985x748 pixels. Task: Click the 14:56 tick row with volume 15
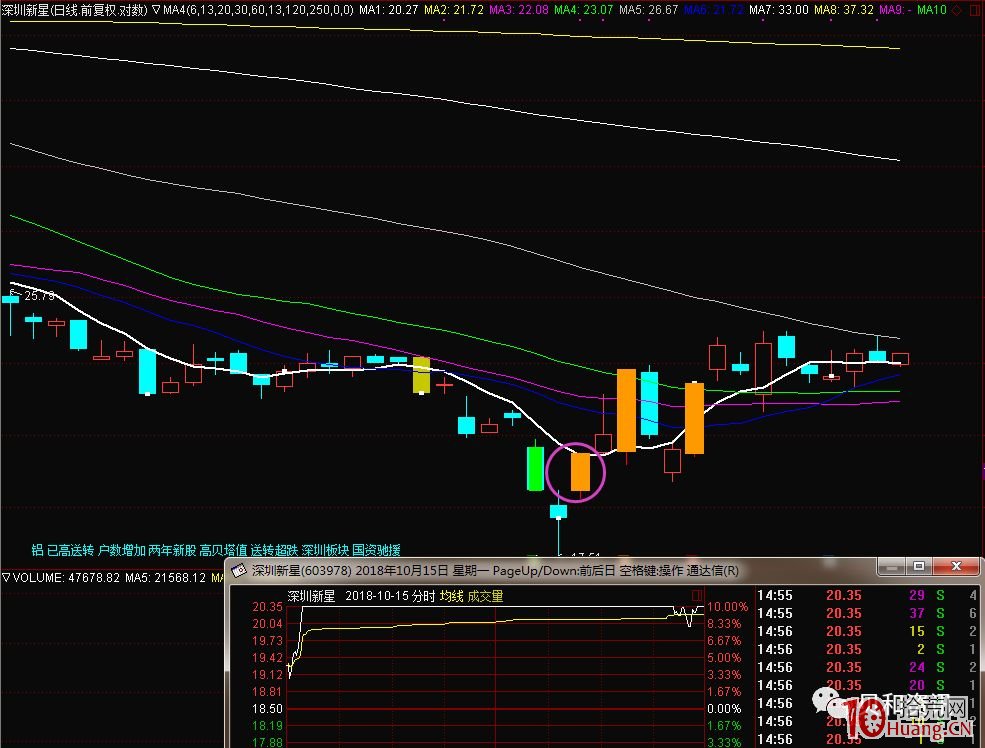click(867, 631)
